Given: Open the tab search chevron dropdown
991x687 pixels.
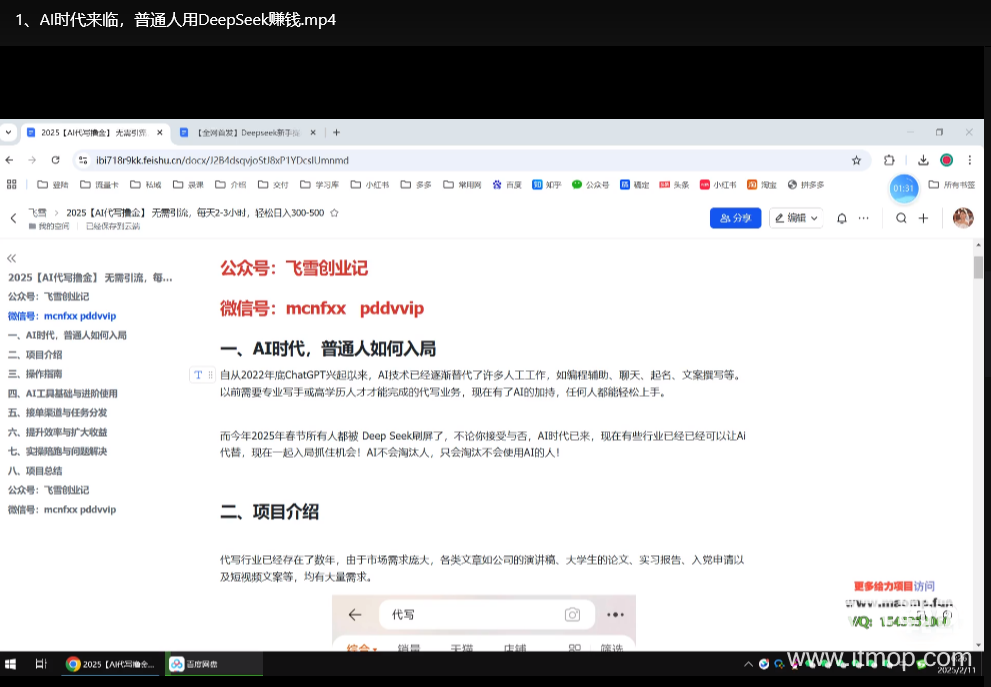Looking at the screenshot, I should (8, 133).
